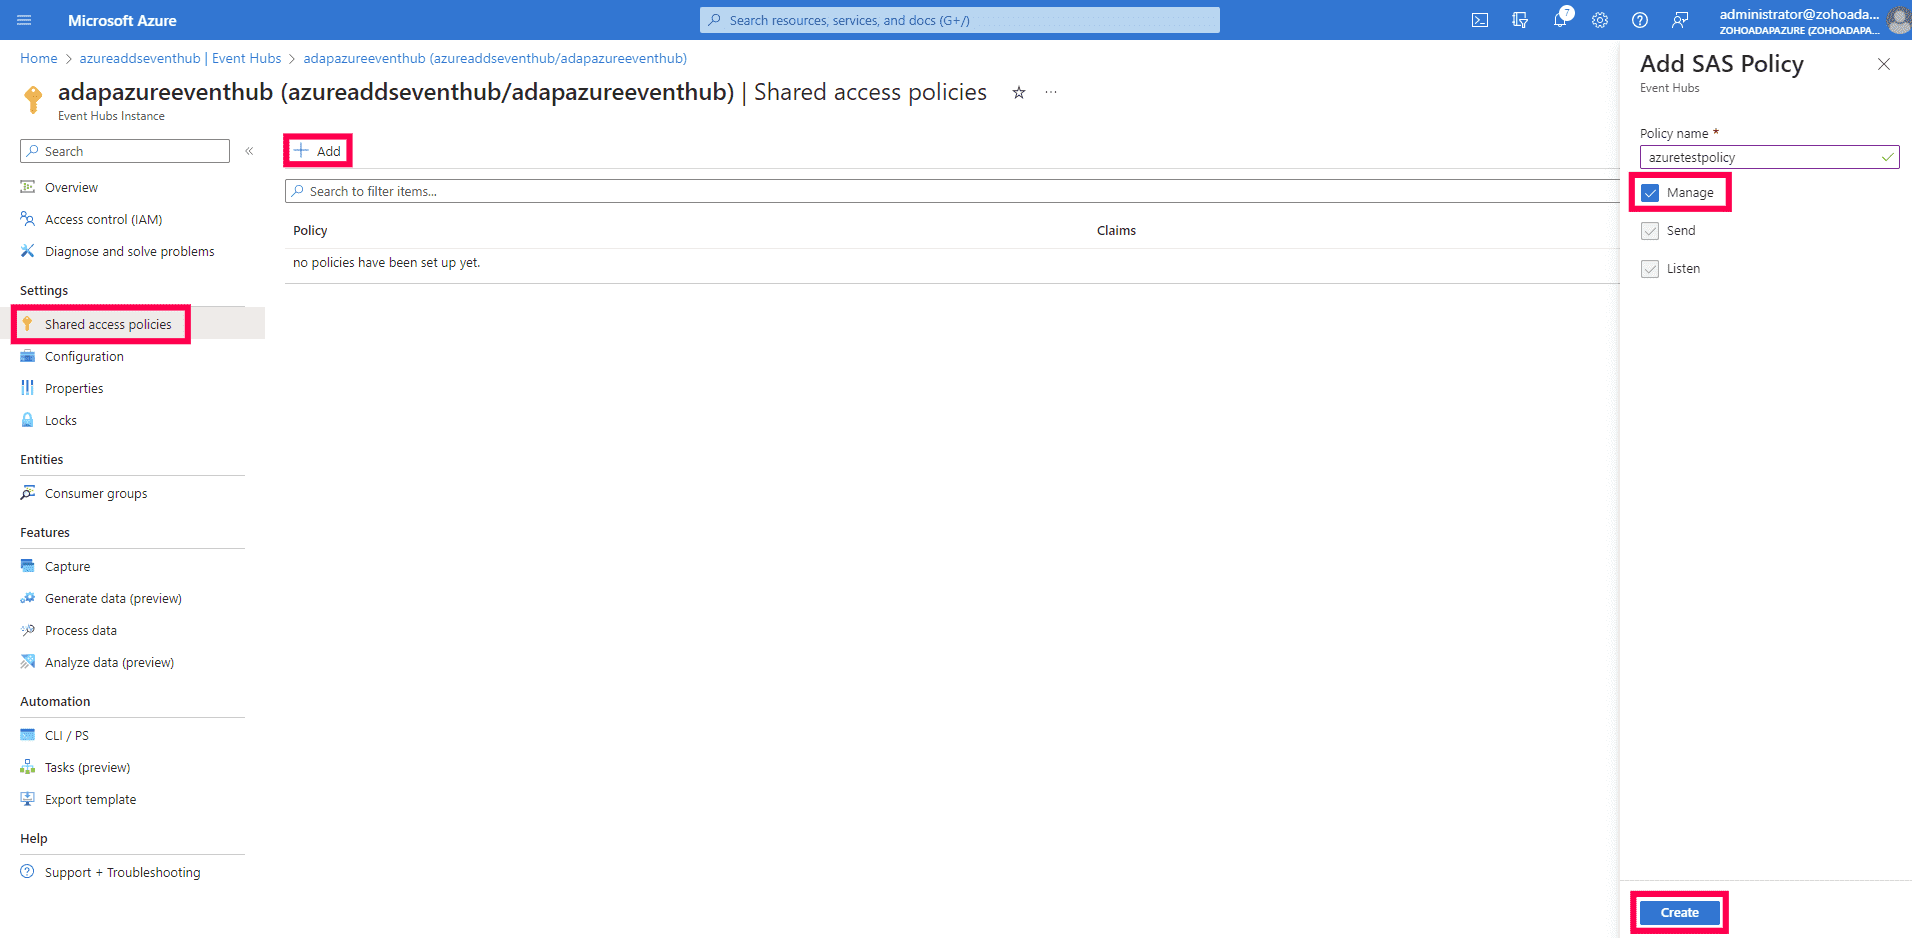The height and width of the screenshot is (938, 1912).
Task: Click the Claims column header
Action: click(x=1116, y=230)
